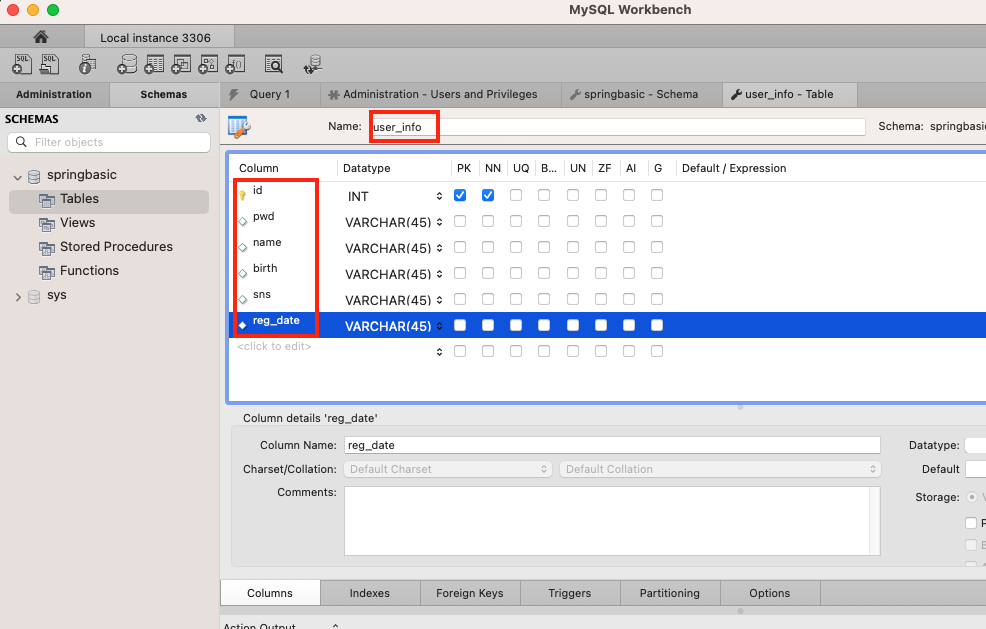Switch to the Indexes bottom tab
986x629 pixels.
point(370,593)
